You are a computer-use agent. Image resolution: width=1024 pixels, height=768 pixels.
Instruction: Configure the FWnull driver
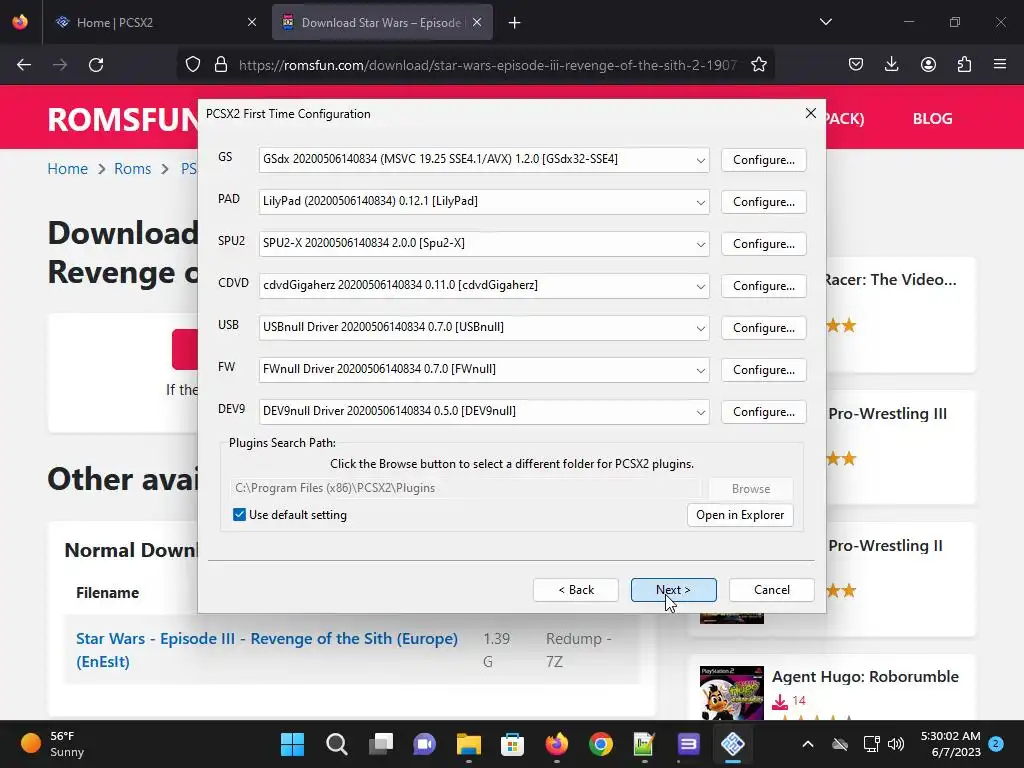tap(763, 370)
